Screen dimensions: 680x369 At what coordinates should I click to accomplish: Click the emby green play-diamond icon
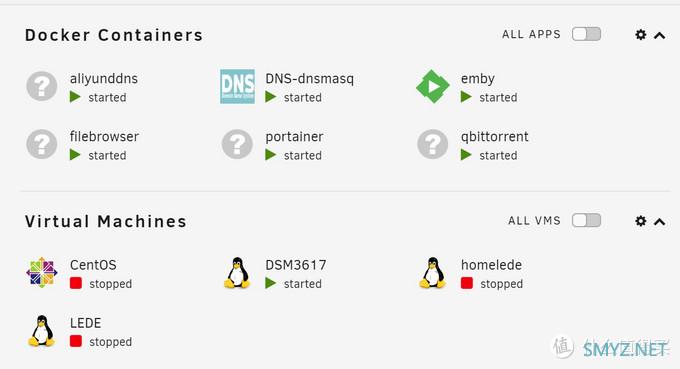click(433, 86)
